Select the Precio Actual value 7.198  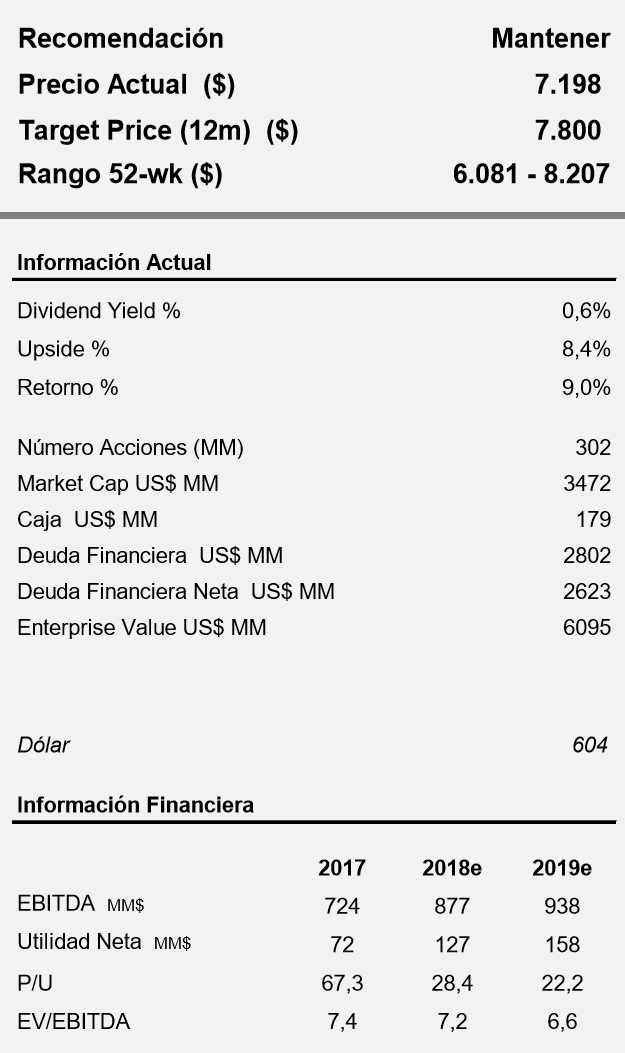click(x=568, y=85)
